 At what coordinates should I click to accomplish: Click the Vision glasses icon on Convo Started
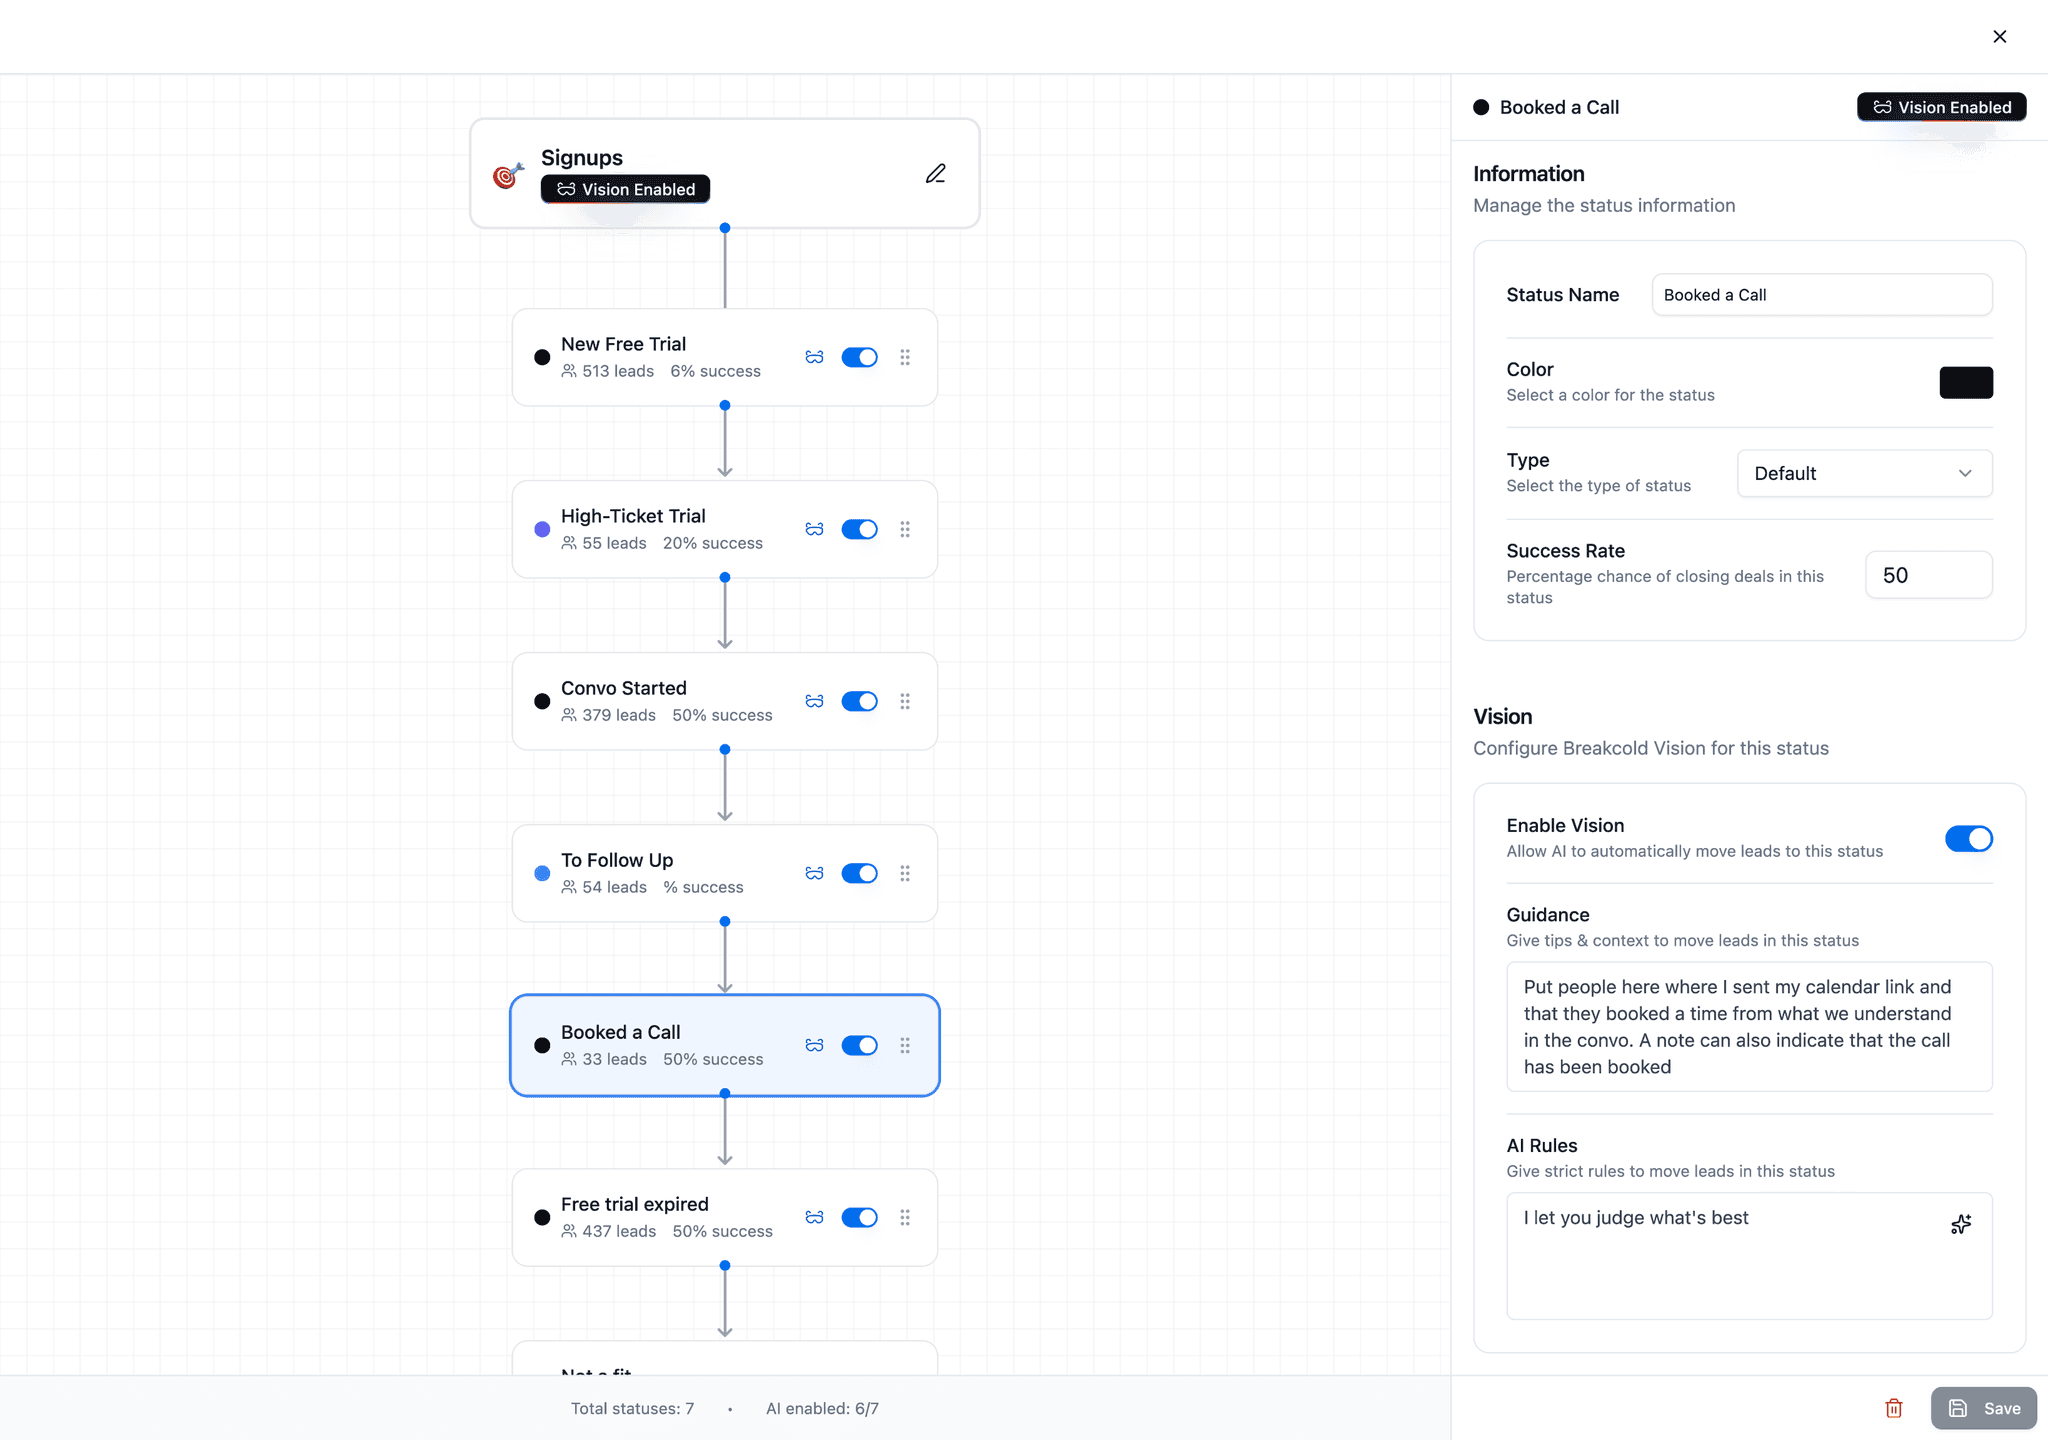click(x=814, y=701)
